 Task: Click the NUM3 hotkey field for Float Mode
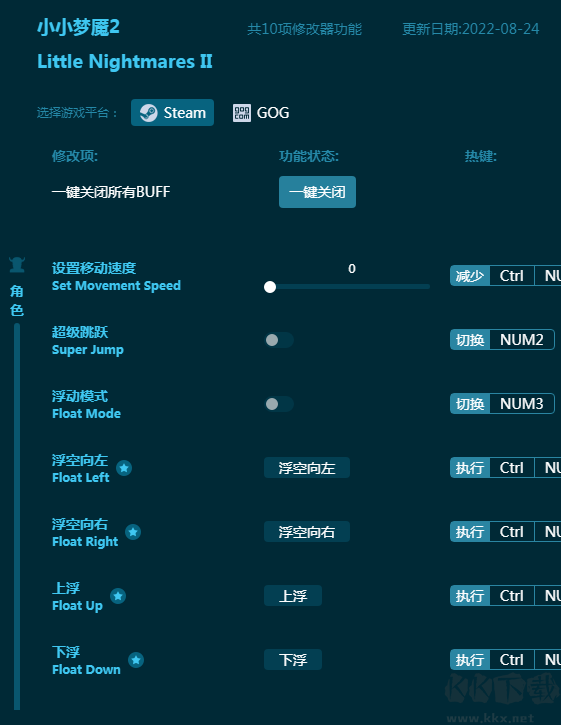(522, 404)
